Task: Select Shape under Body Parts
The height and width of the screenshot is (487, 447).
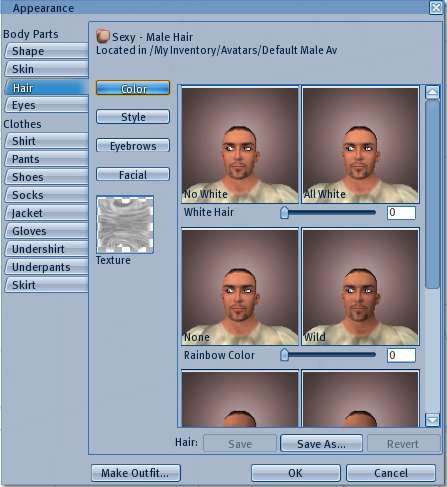Action: [x=46, y=51]
